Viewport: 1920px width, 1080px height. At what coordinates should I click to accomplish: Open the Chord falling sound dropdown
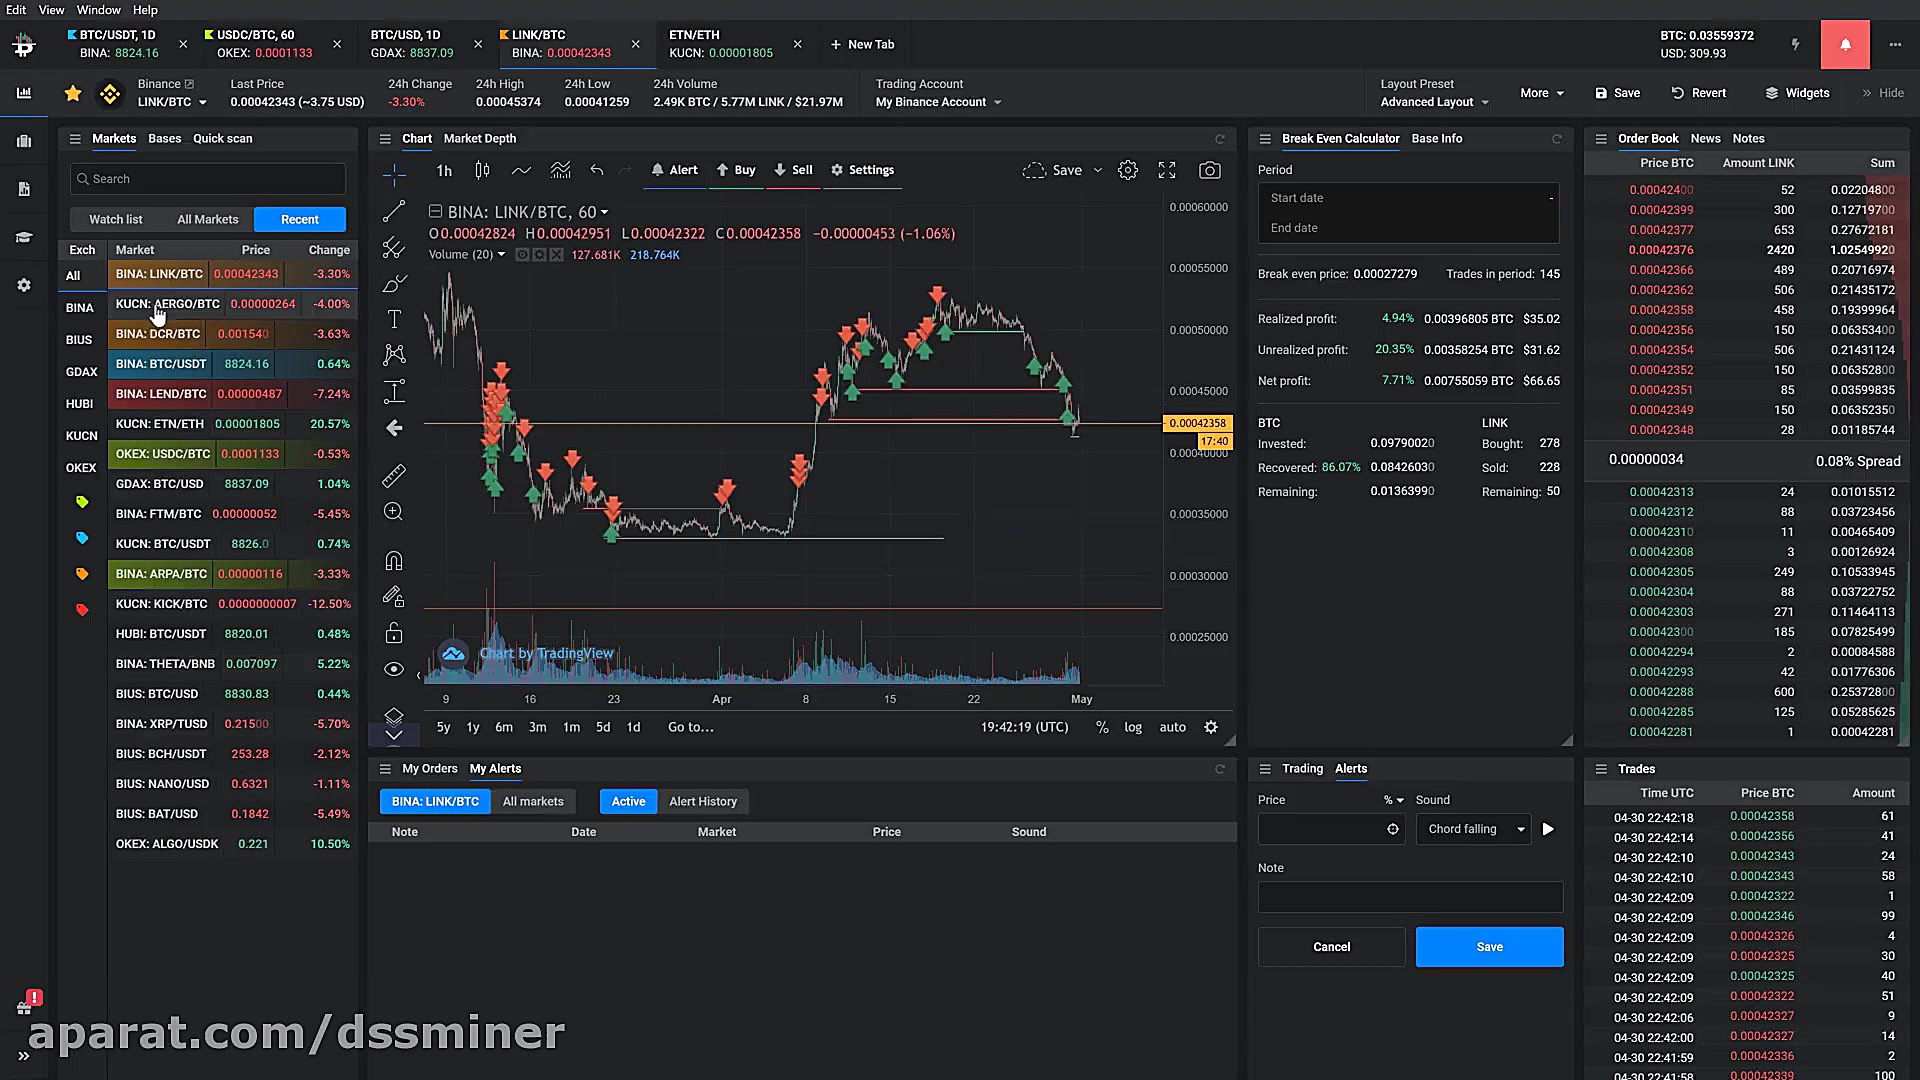1473,829
